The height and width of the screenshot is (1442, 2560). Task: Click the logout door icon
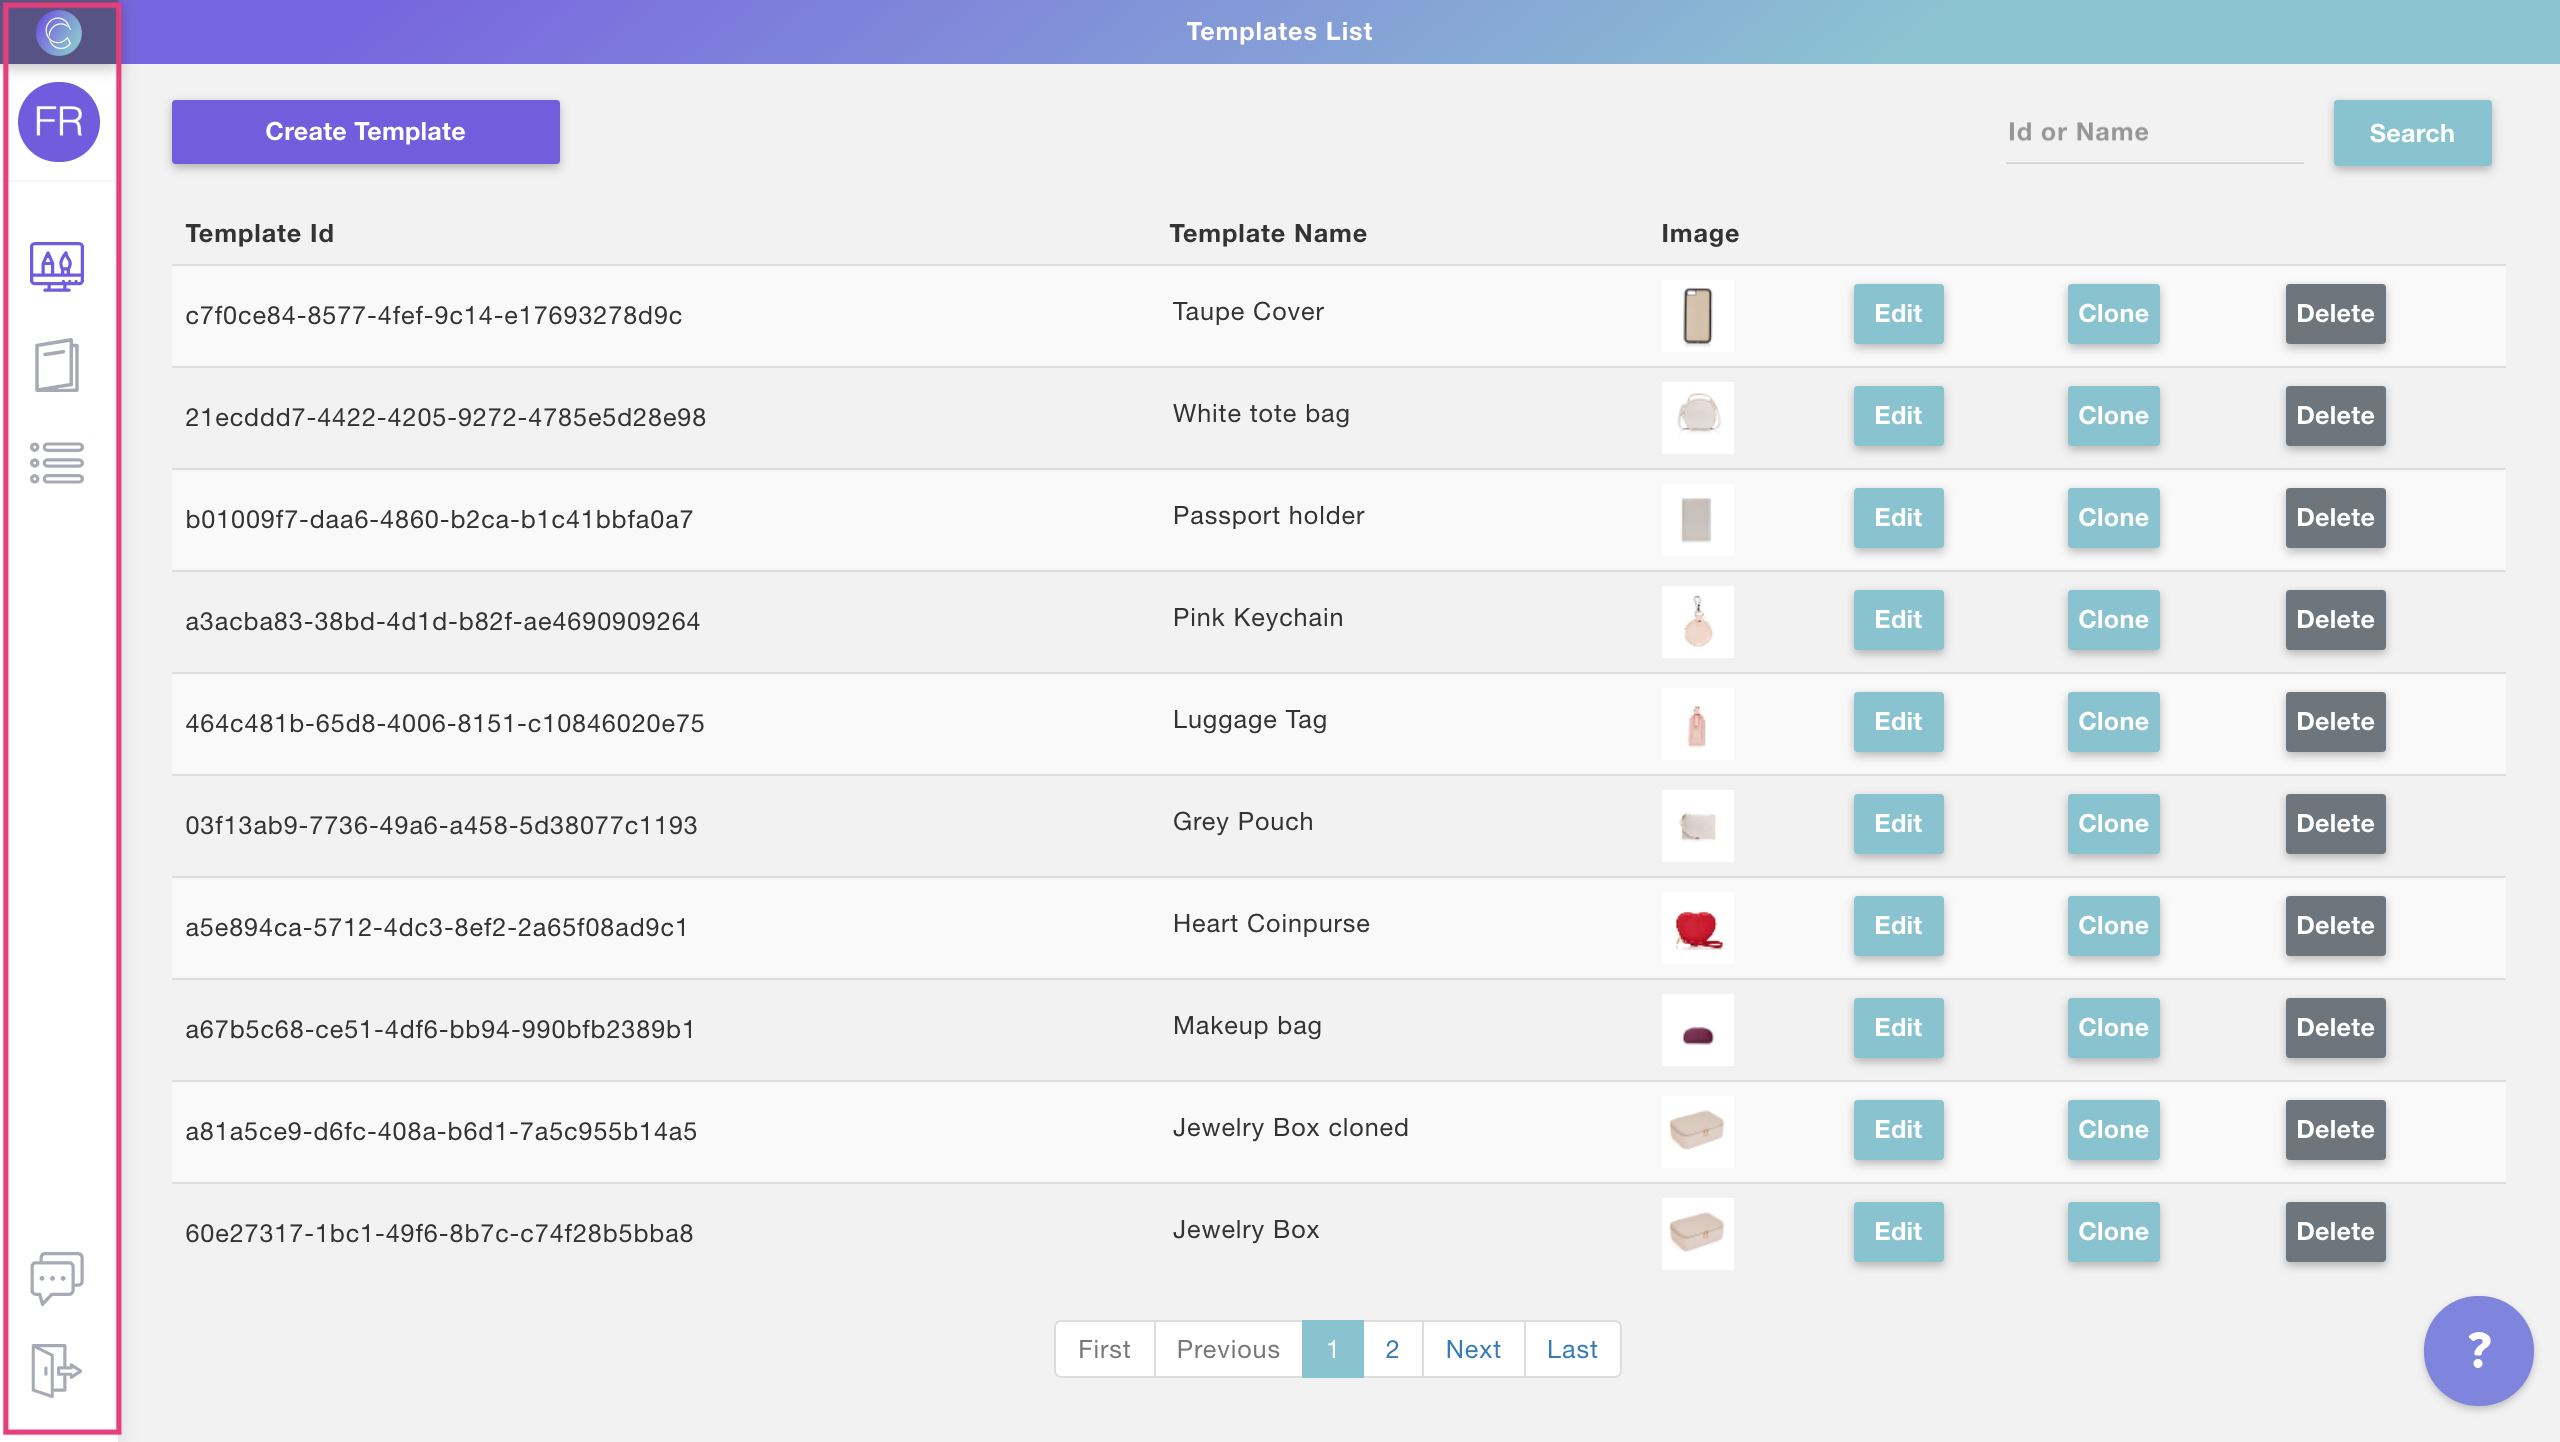pyautogui.click(x=57, y=1369)
